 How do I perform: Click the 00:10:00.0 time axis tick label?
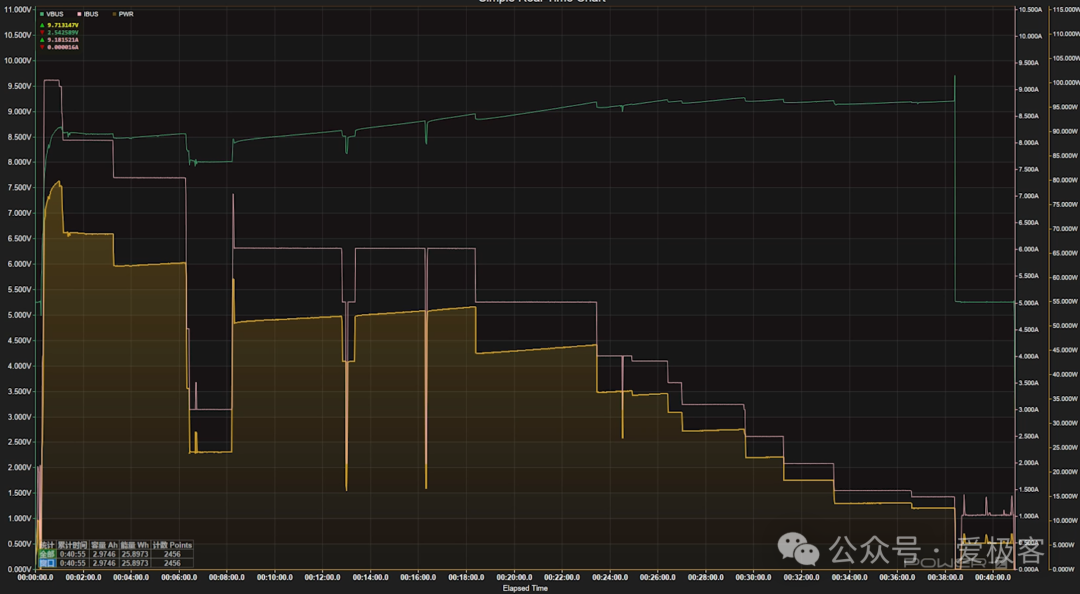[x=275, y=577]
